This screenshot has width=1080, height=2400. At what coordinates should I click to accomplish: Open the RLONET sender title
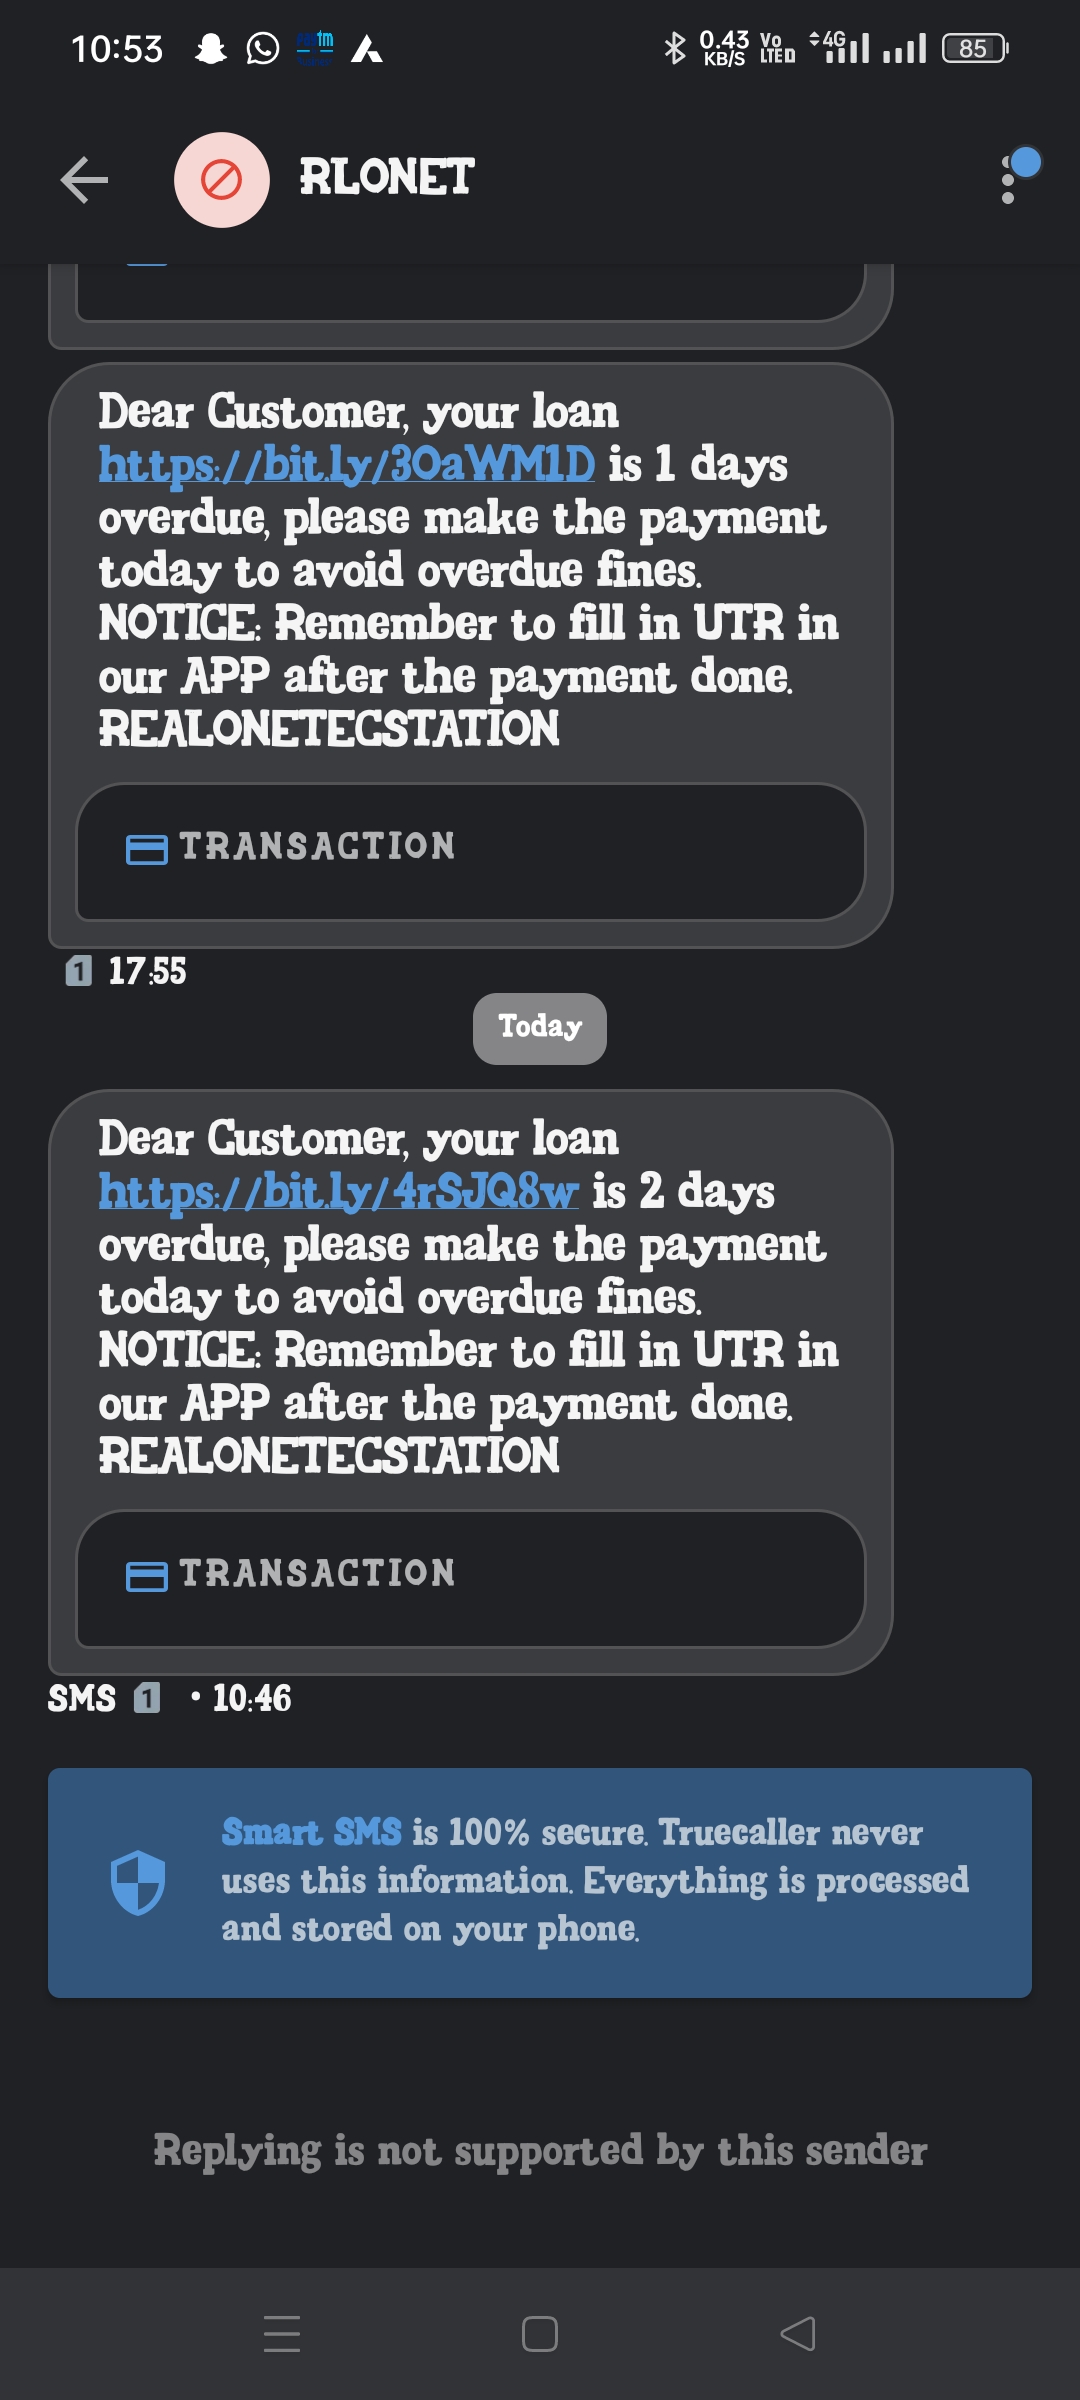pyautogui.click(x=386, y=178)
